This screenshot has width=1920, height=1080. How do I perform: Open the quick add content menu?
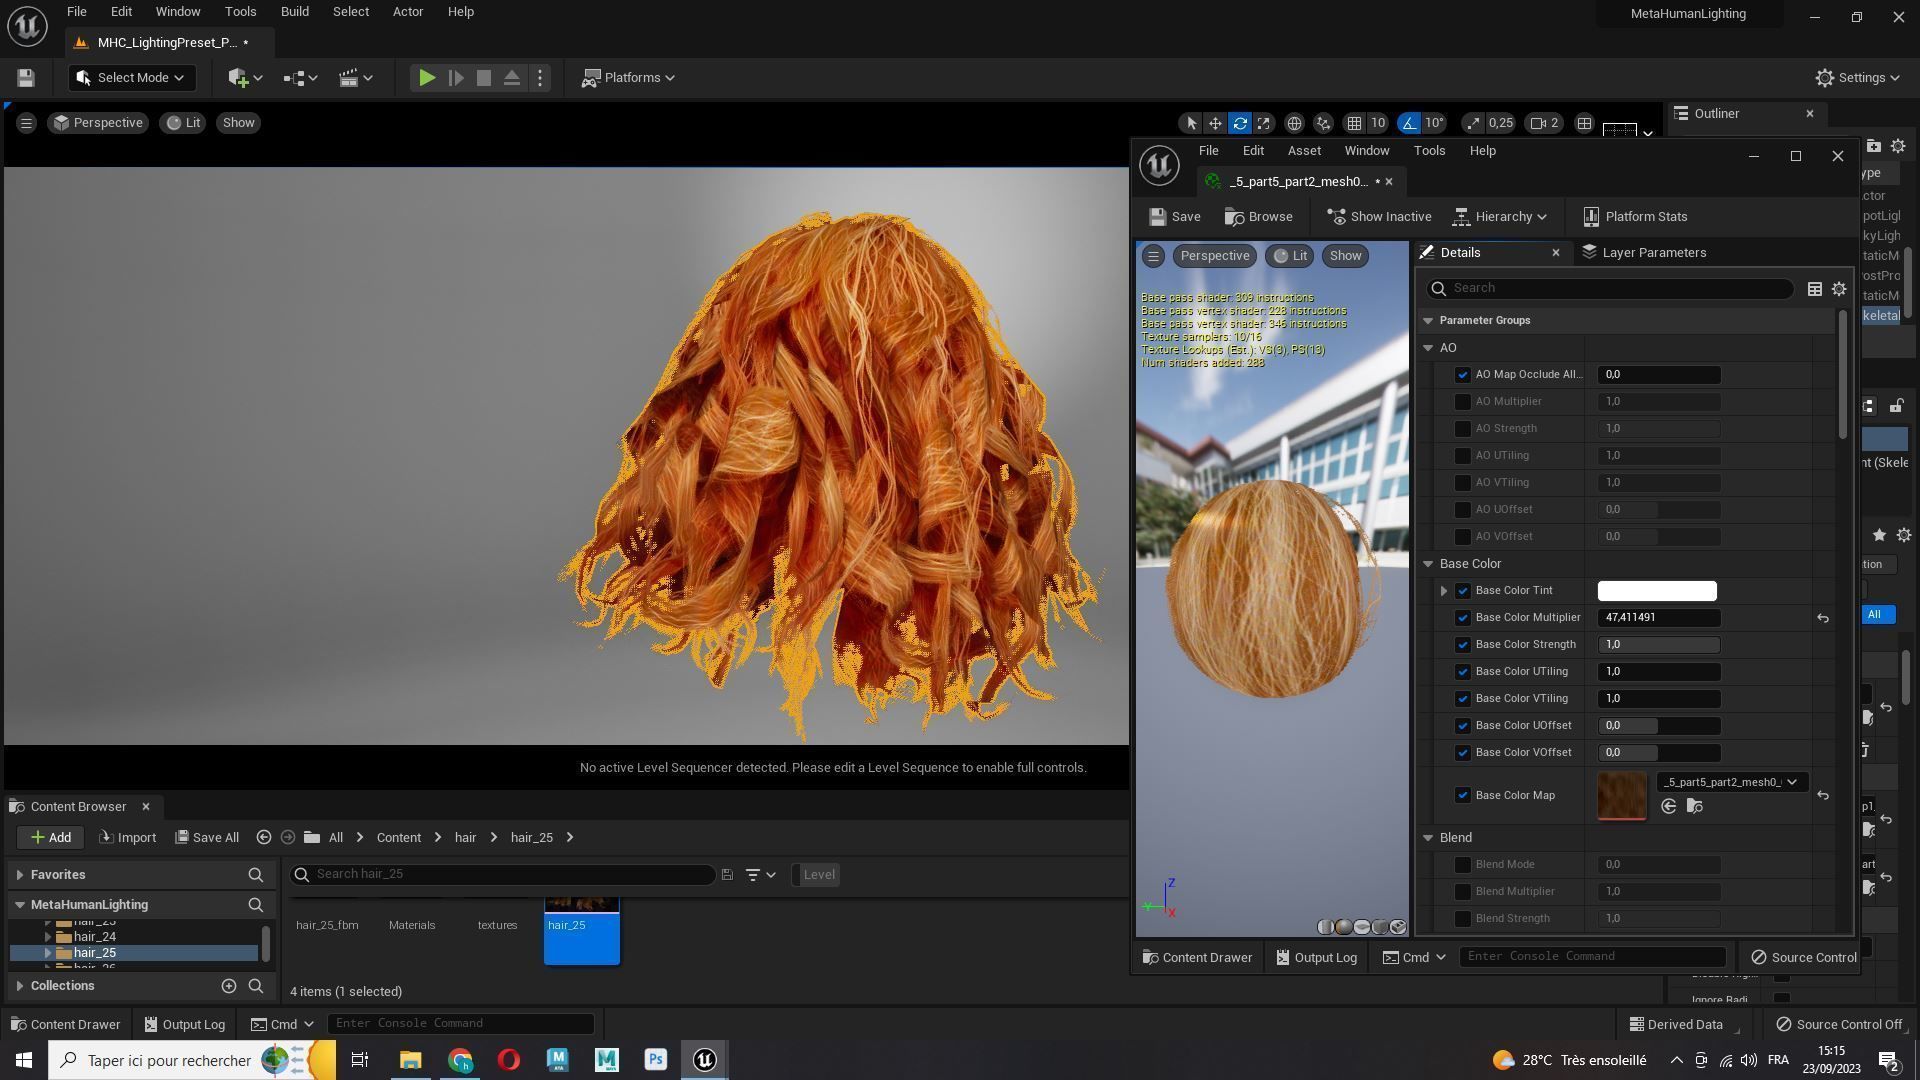tap(245, 78)
